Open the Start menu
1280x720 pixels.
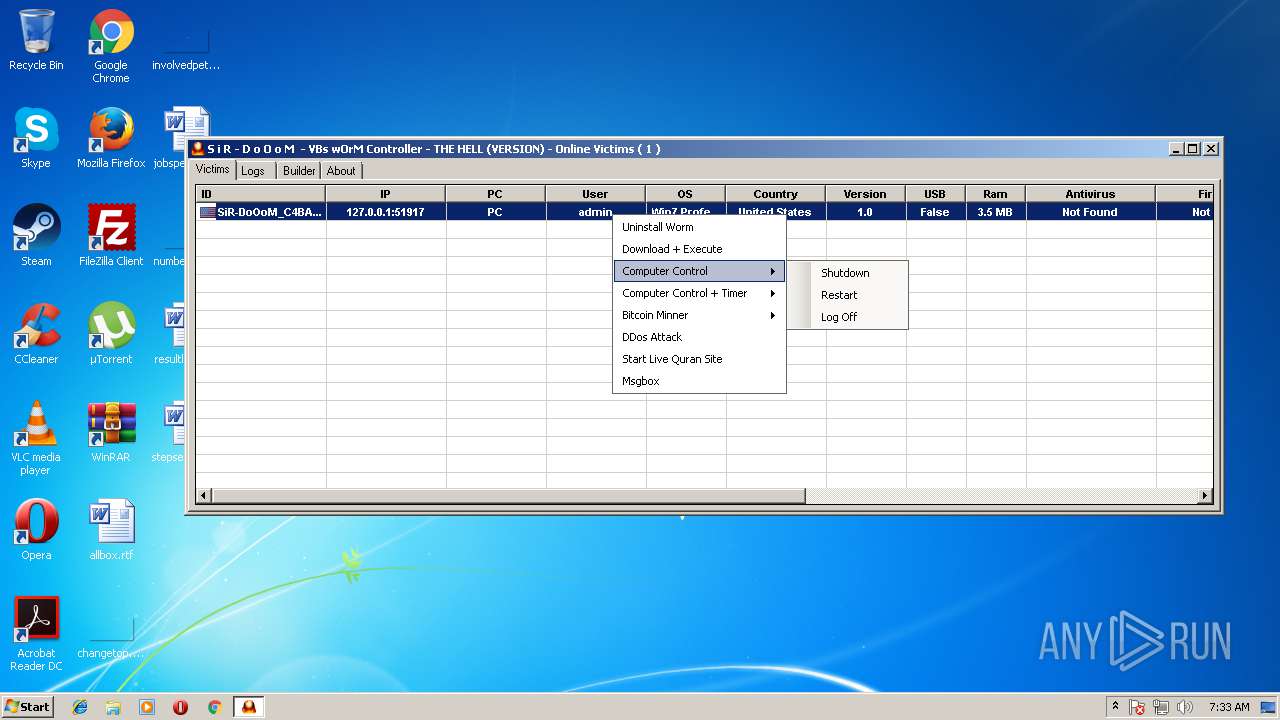pyautogui.click(x=27, y=707)
